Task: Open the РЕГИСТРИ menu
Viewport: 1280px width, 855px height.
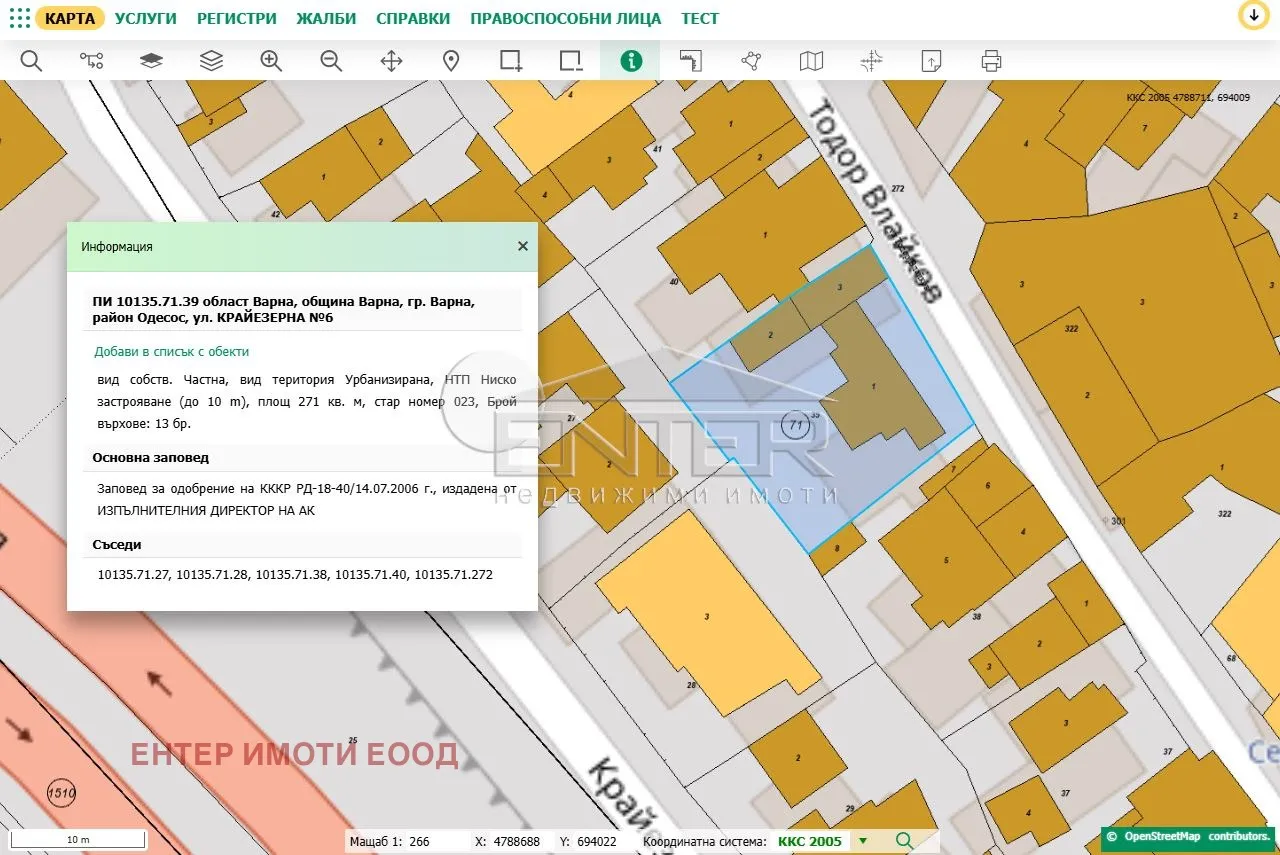Action: click(x=237, y=18)
